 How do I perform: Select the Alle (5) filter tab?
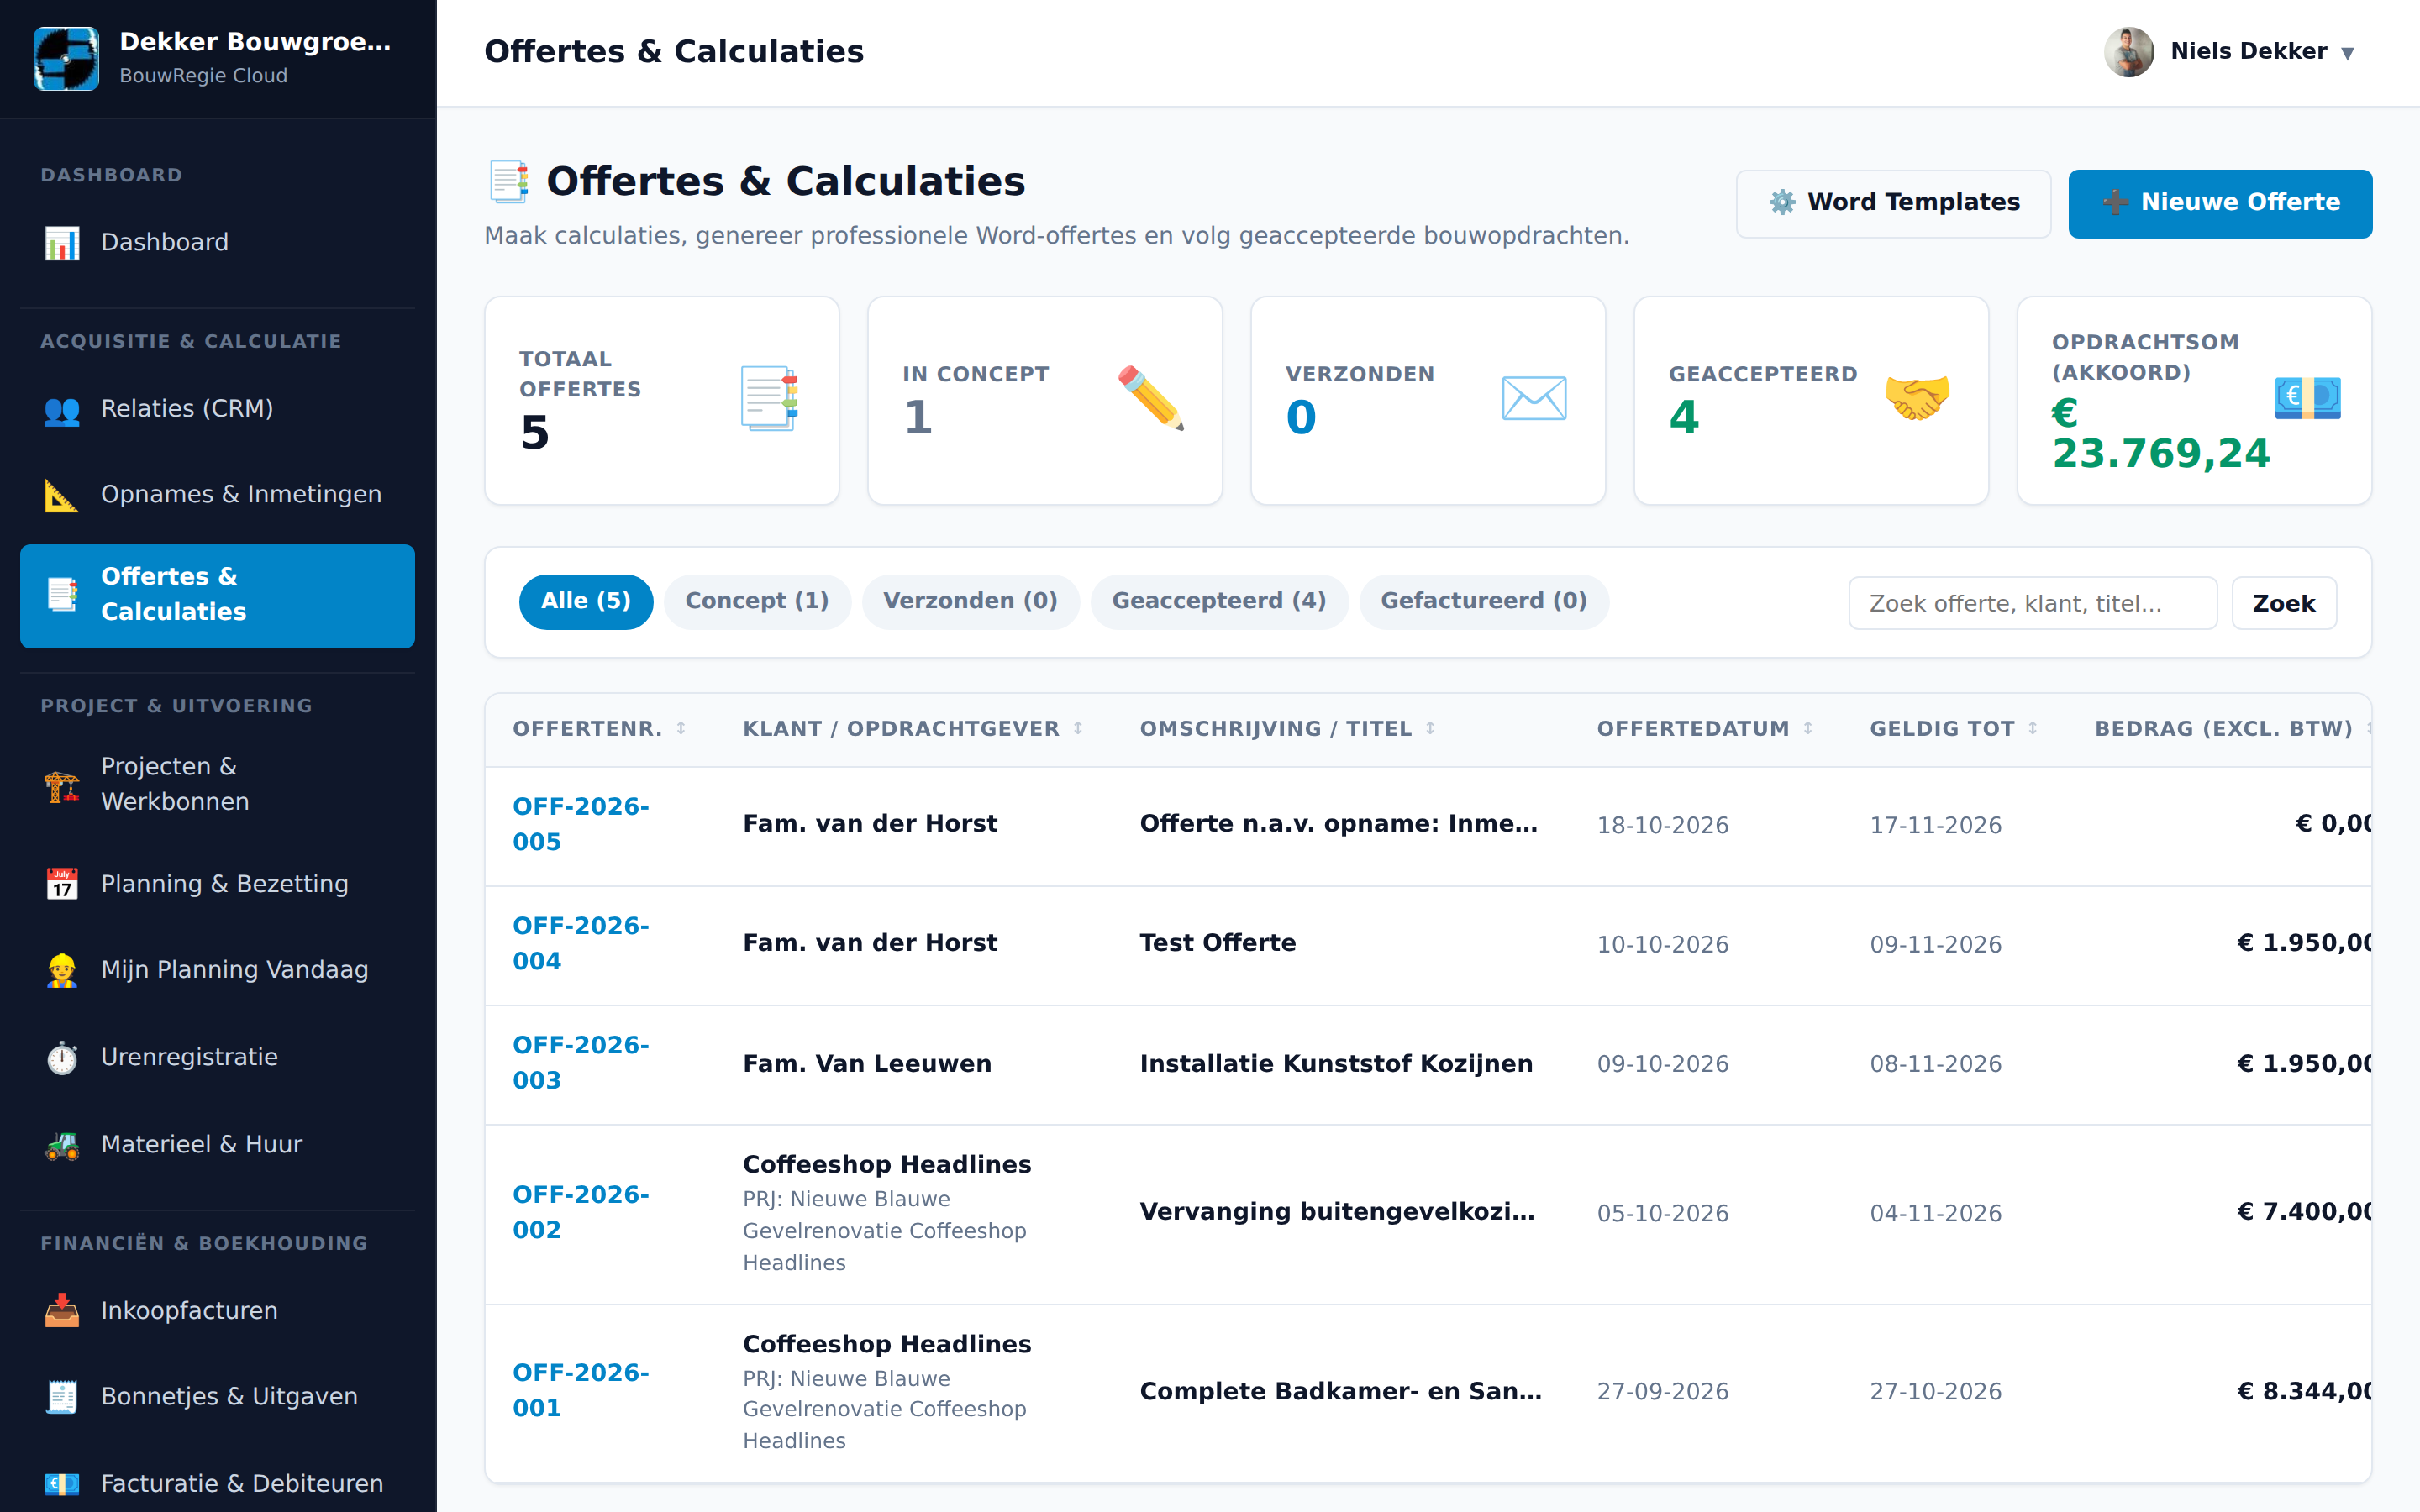pyautogui.click(x=586, y=601)
